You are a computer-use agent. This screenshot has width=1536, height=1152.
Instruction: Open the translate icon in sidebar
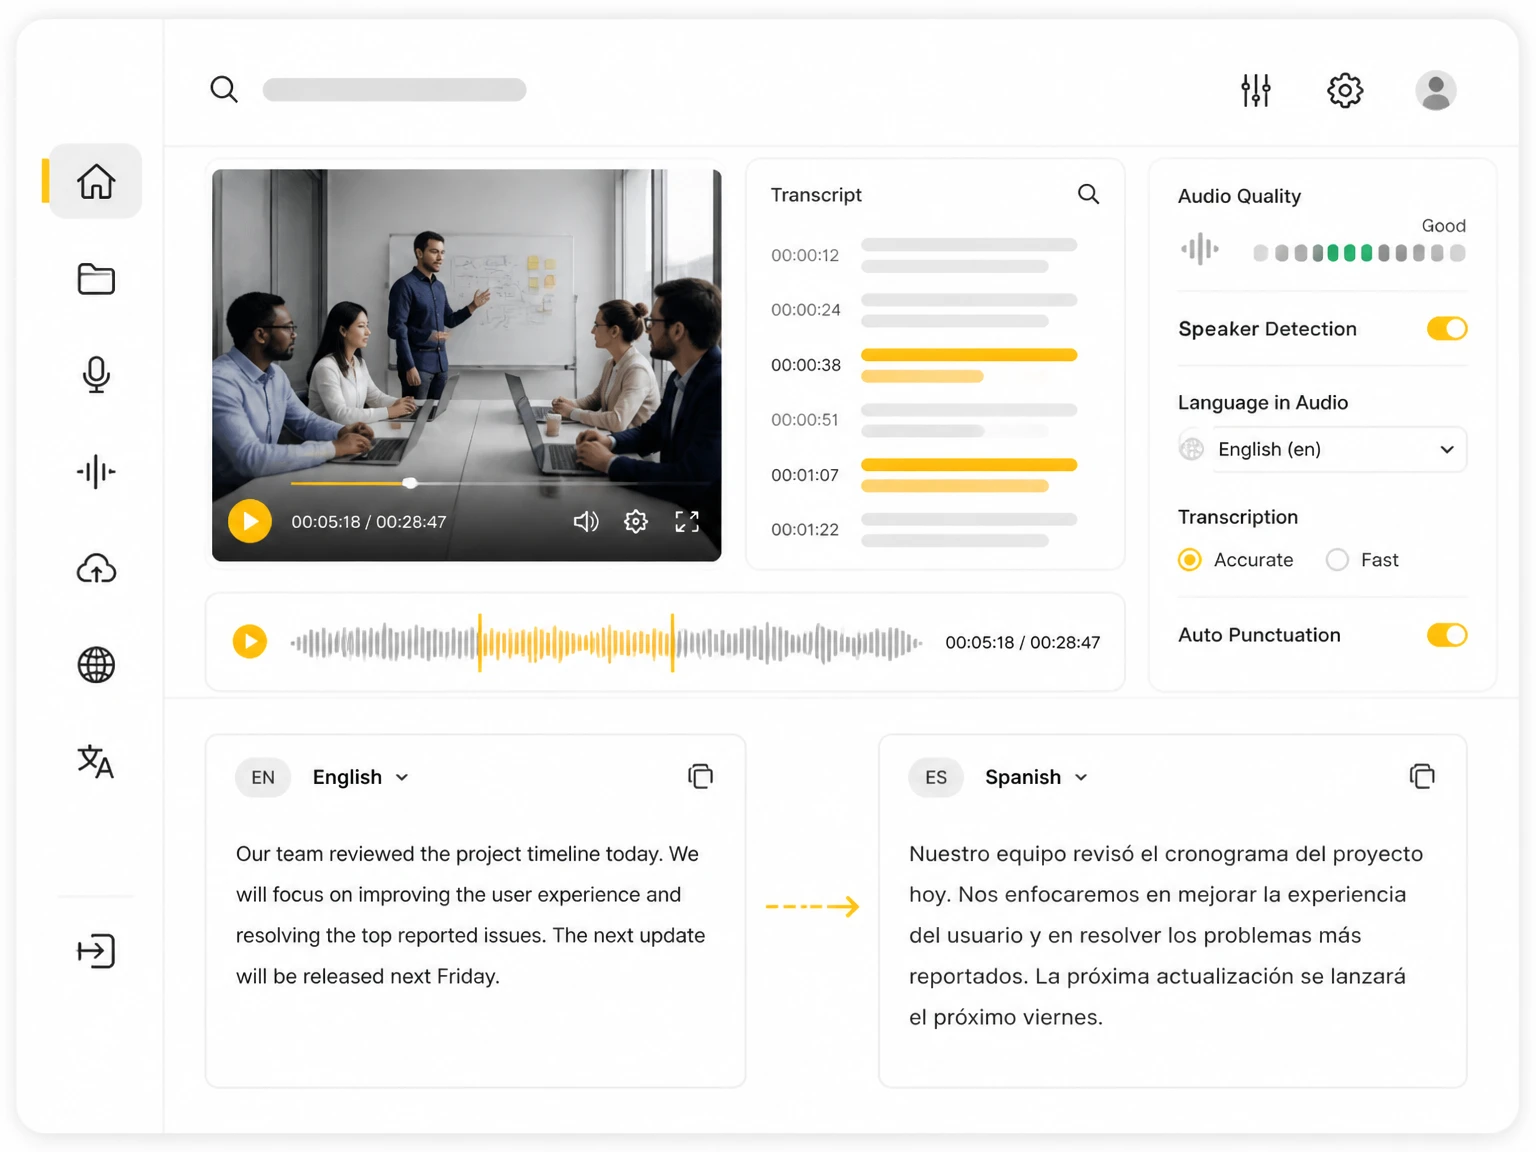tap(96, 762)
